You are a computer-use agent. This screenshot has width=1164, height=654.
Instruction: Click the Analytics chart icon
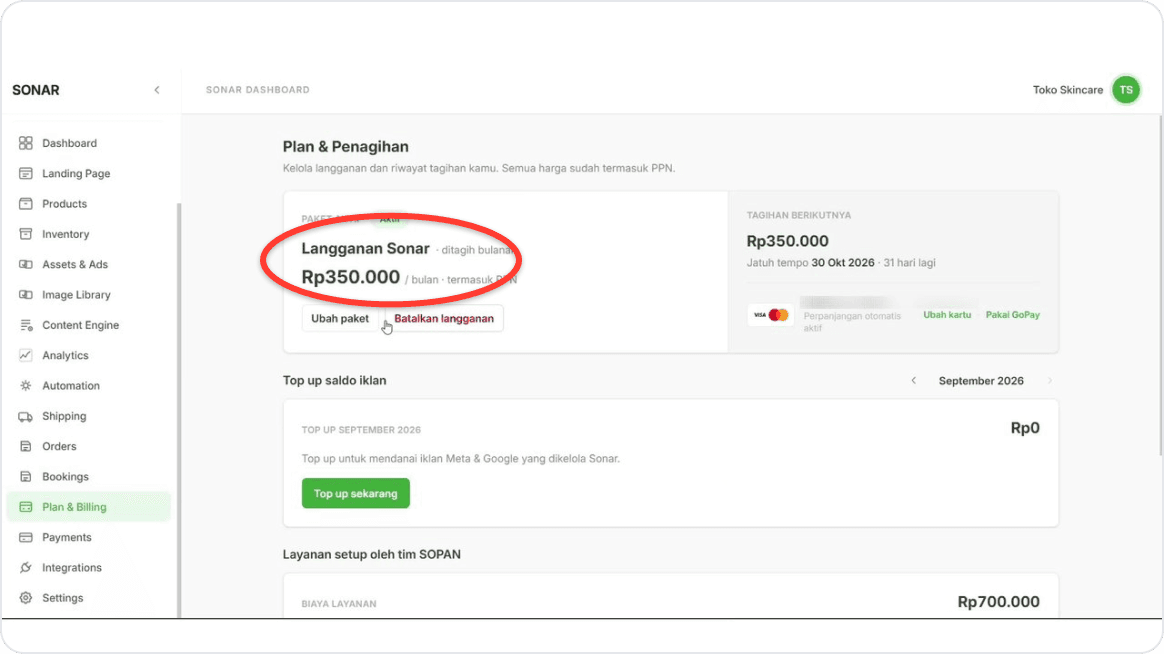pyautogui.click(x=26, y=356)
